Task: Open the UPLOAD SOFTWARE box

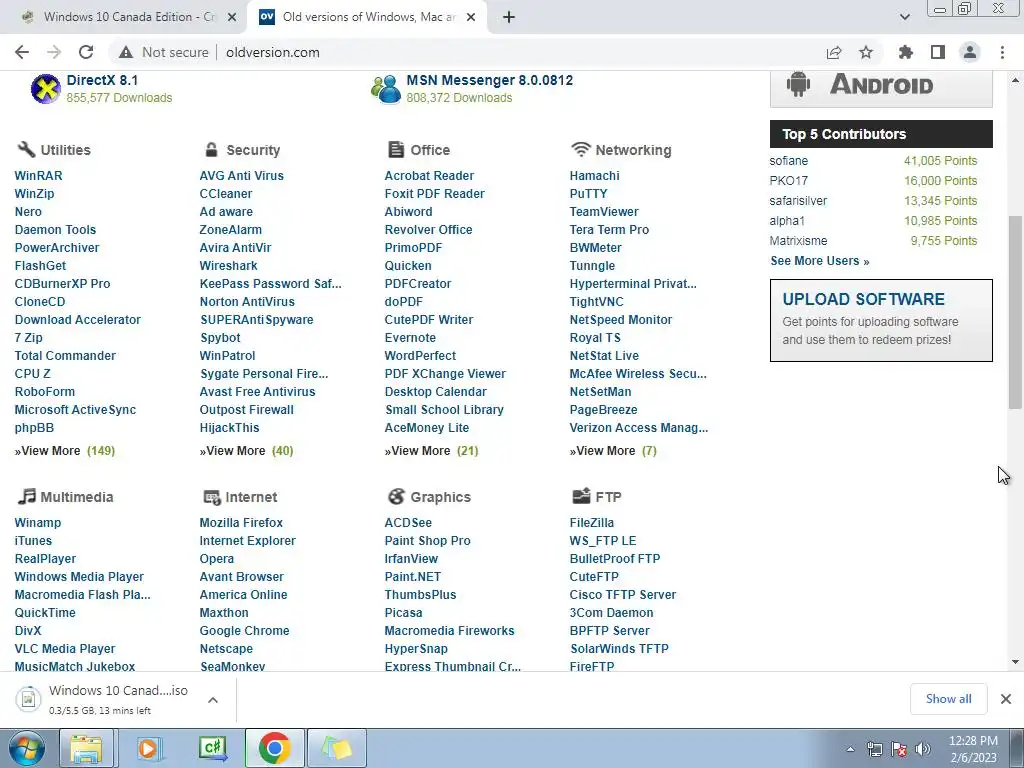Action: [x=881, y=320]
